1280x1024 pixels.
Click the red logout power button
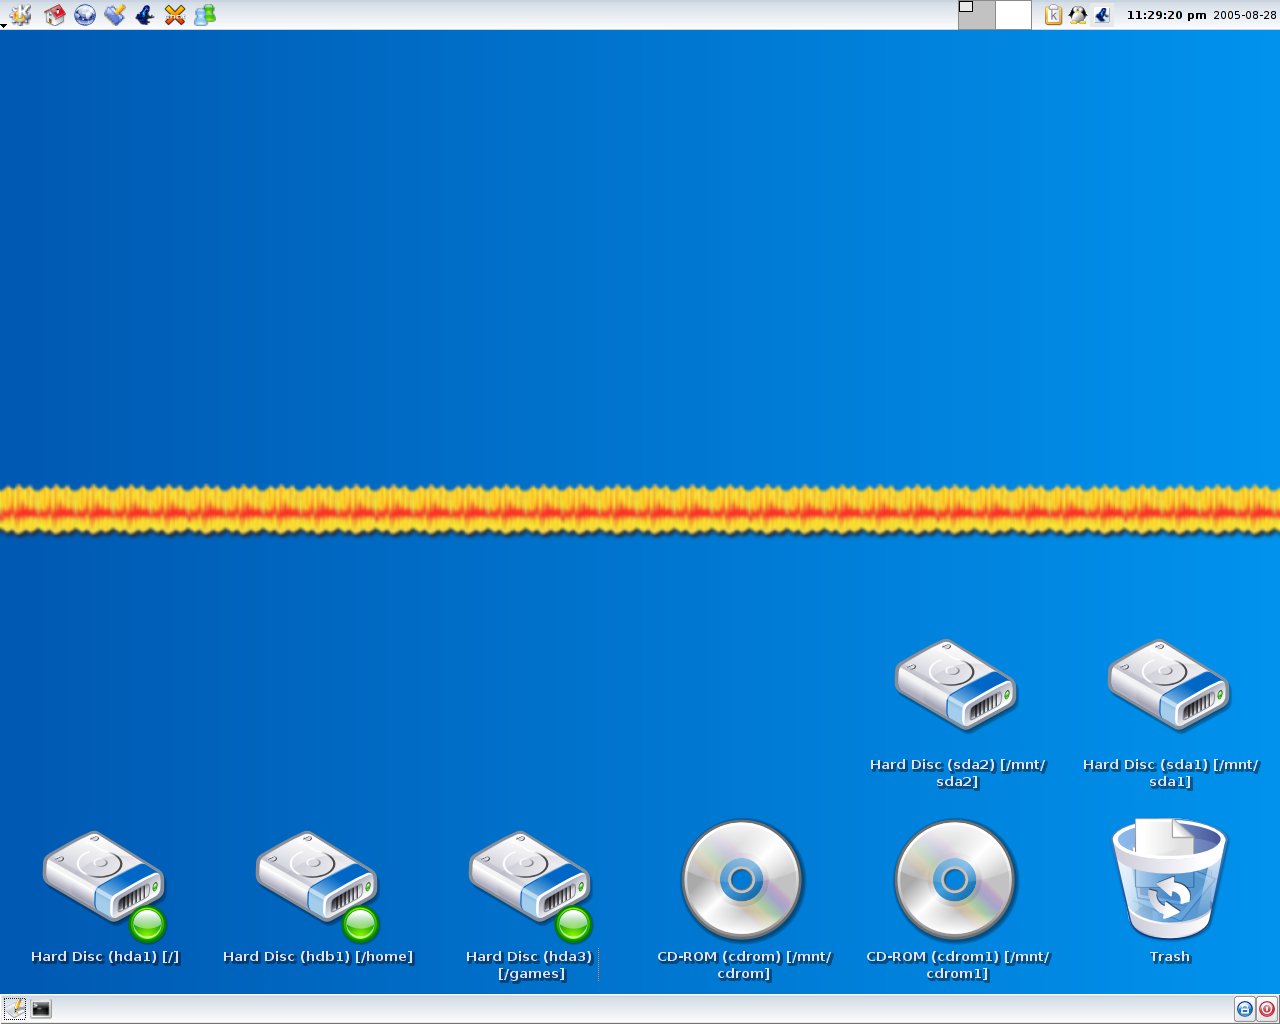click(x=1267, y=1008)
